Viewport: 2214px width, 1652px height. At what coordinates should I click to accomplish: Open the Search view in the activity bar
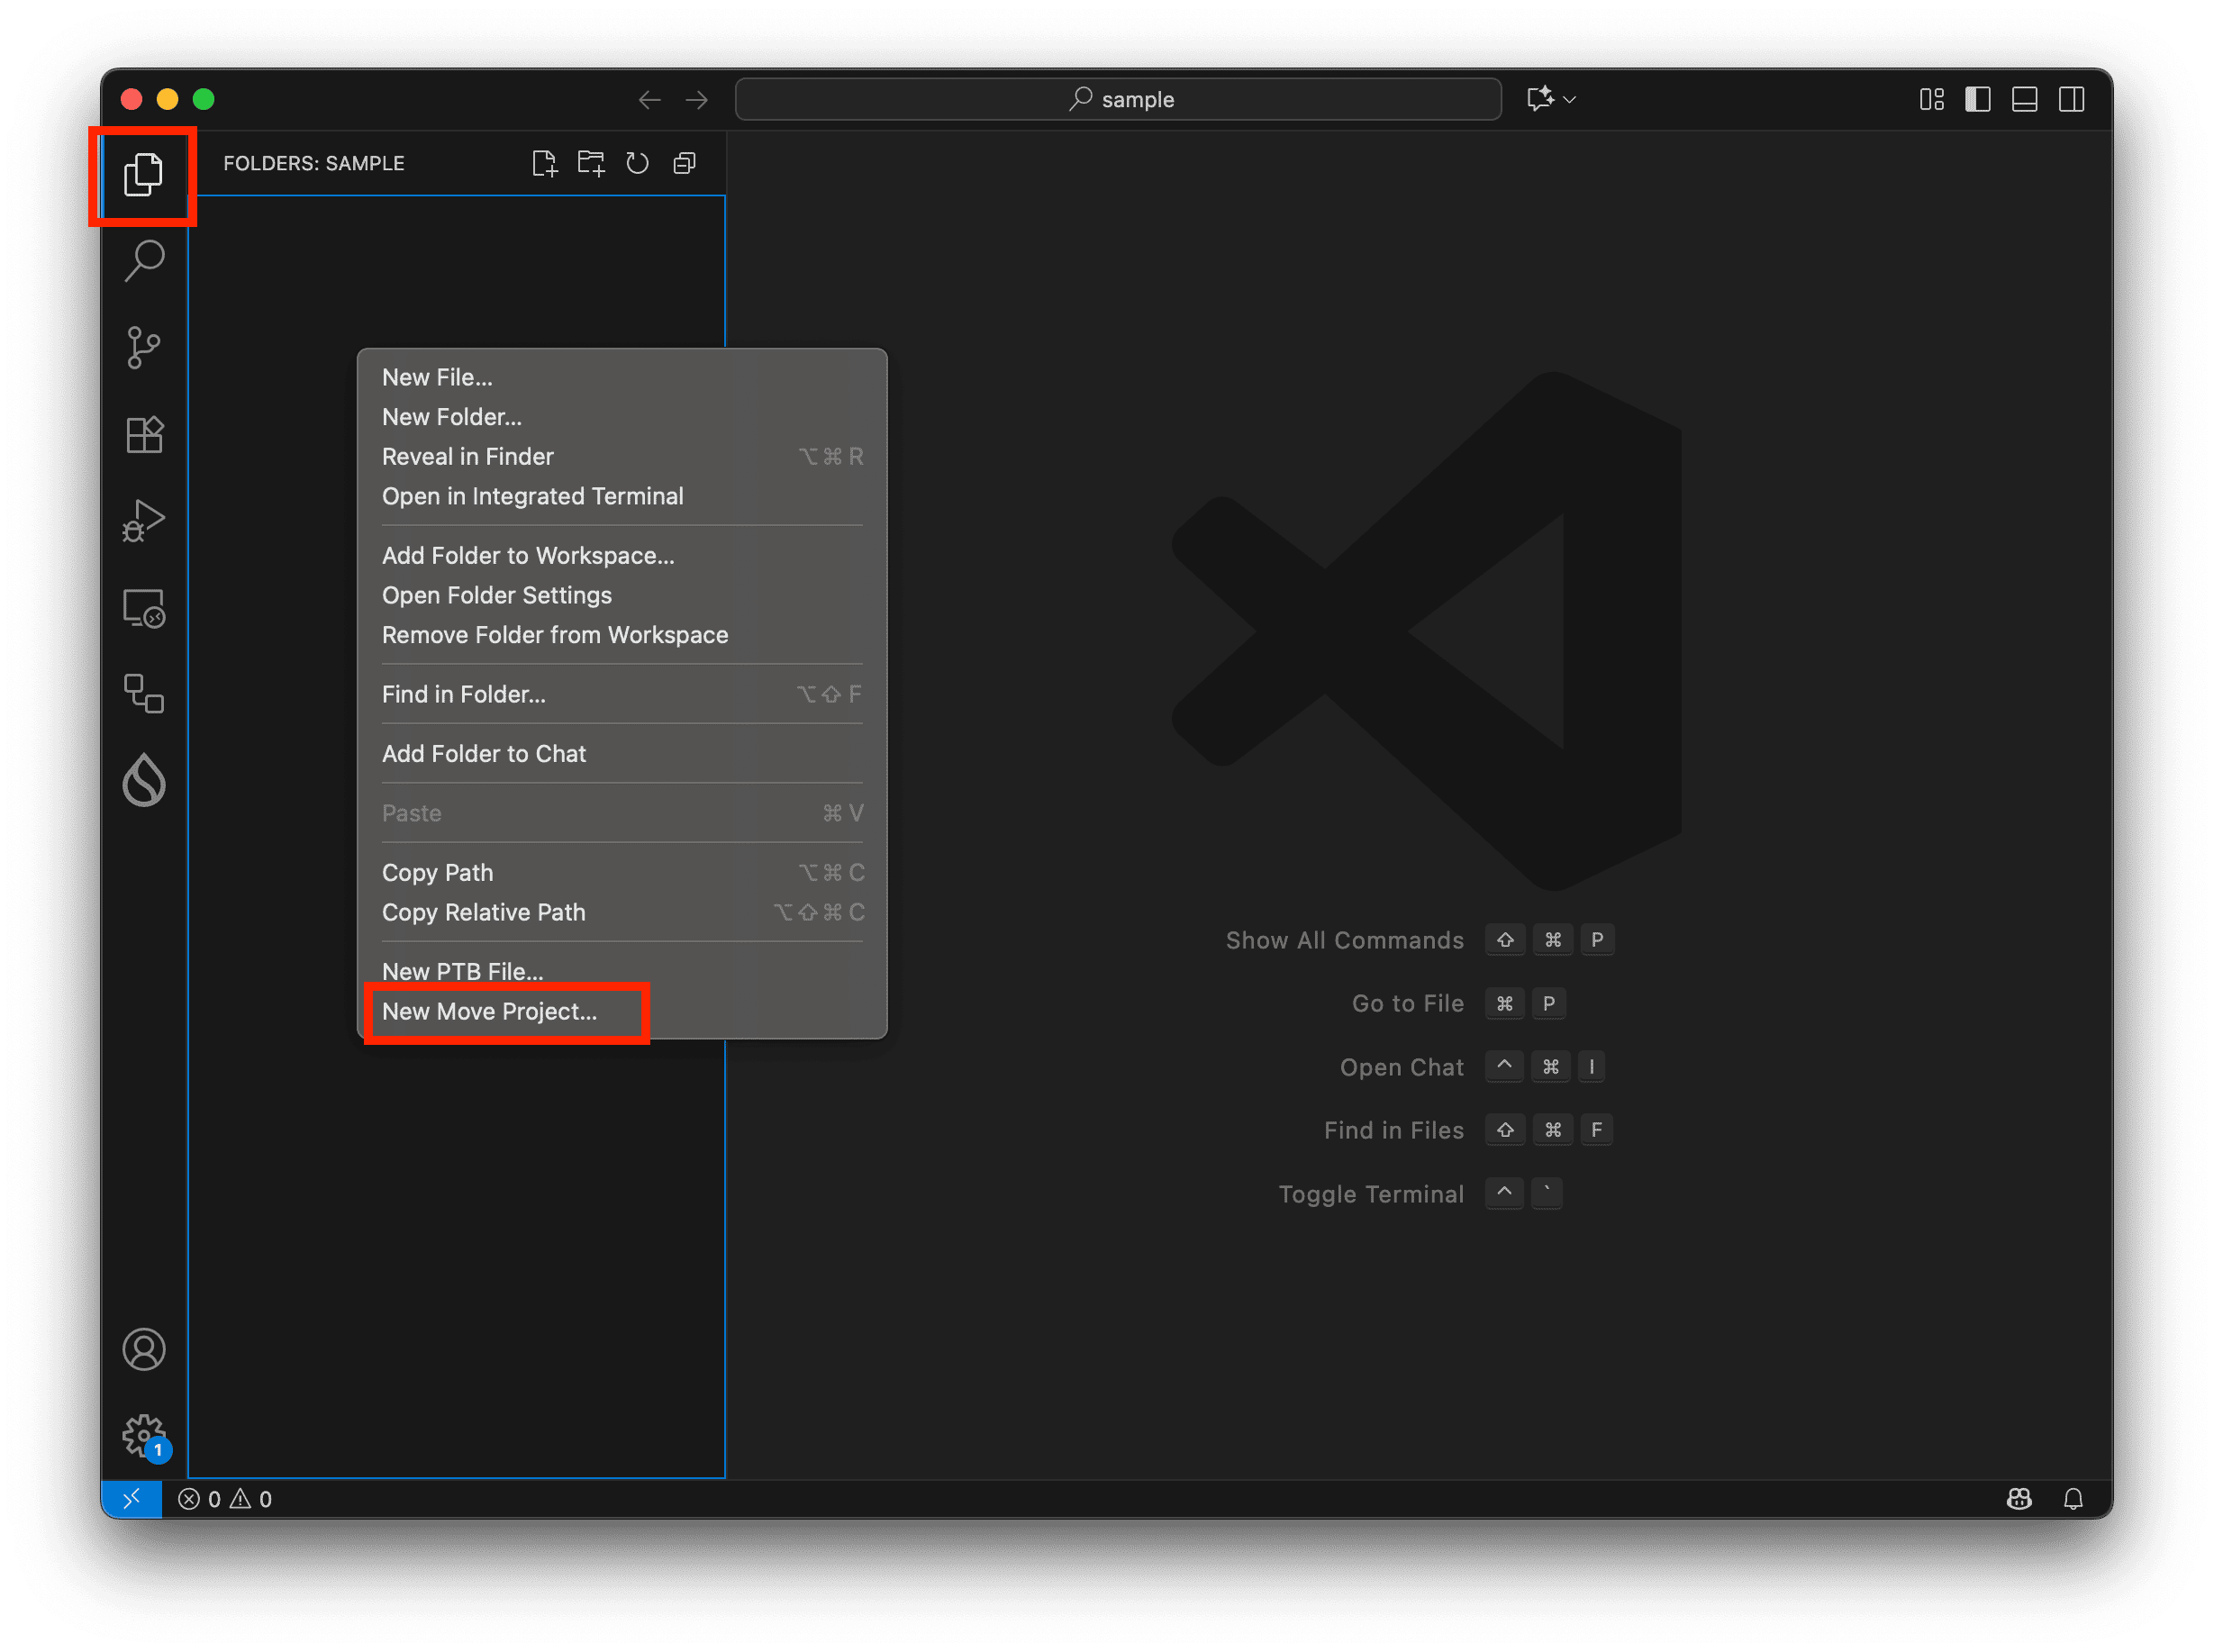(143, 260)
